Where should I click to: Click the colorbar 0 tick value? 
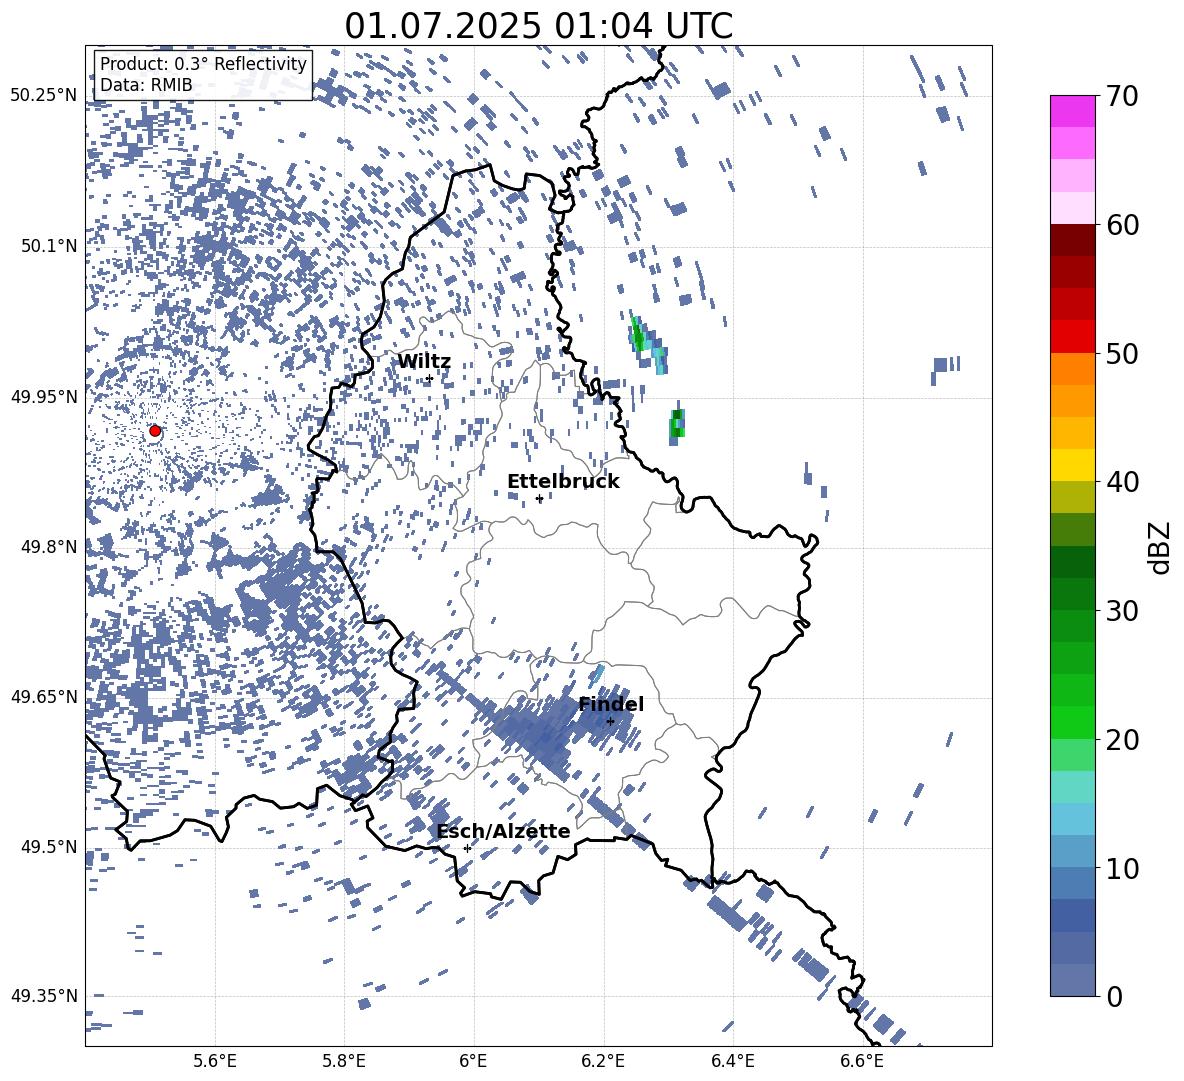(1114, 996)
